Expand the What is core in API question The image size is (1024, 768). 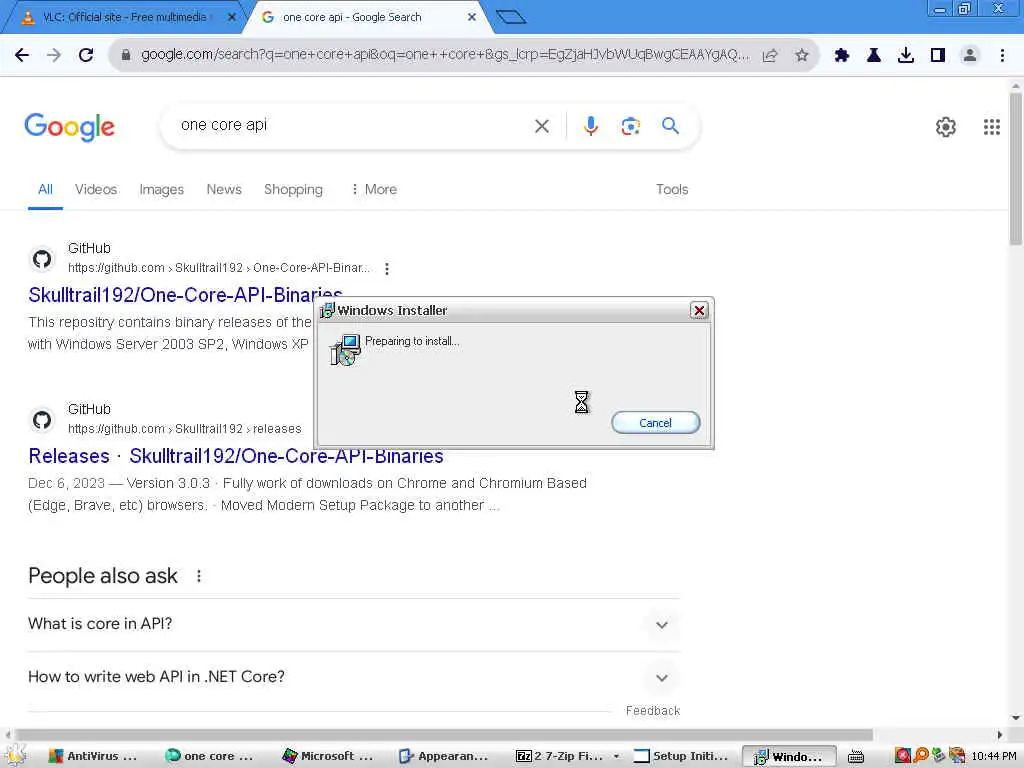pyautogui.click(x=354, y=624)
